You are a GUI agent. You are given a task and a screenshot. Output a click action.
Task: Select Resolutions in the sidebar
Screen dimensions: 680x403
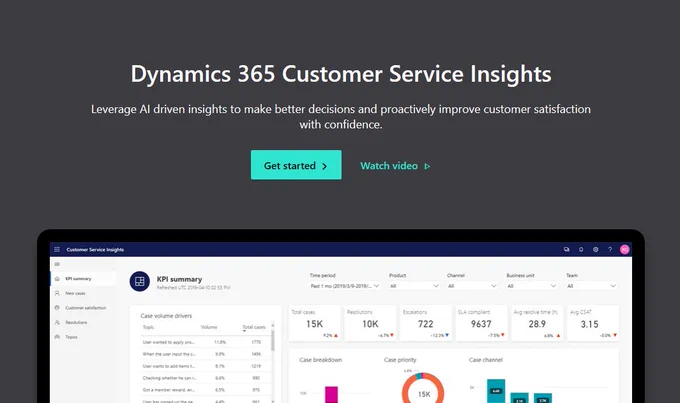pos(84,322)
